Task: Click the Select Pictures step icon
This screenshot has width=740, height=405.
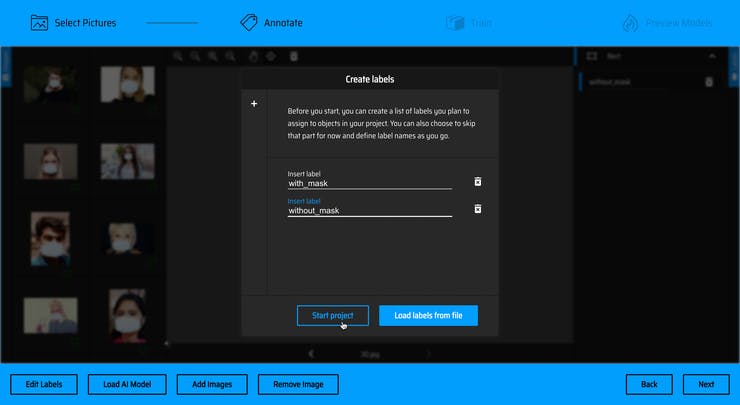Action: click(x=40, y=22)
